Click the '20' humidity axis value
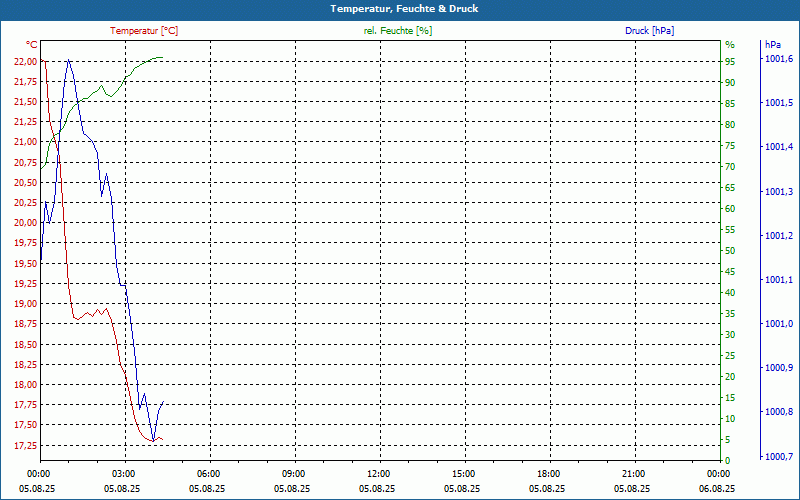Screen dimensions: 800x500 (x=730, y=377)
